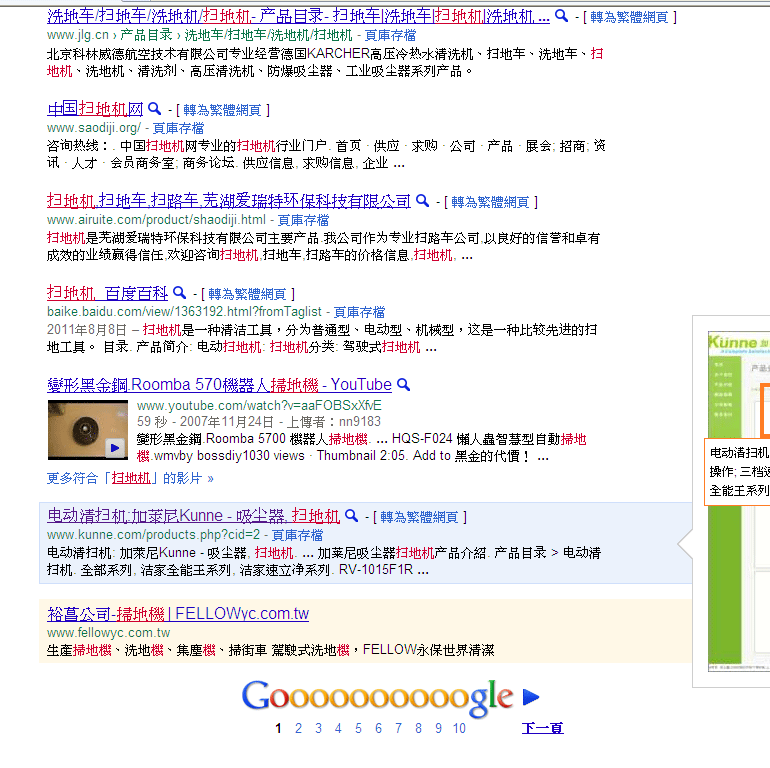The image size is (770, 768).
Task: Convert 中国扫地机网 result to traditional Chinese
Action: pyautogui.click(x=222, y=110)
